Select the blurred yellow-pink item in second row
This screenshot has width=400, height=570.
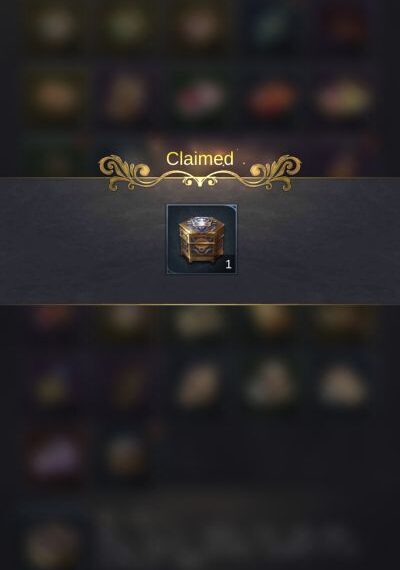(343, 98)
